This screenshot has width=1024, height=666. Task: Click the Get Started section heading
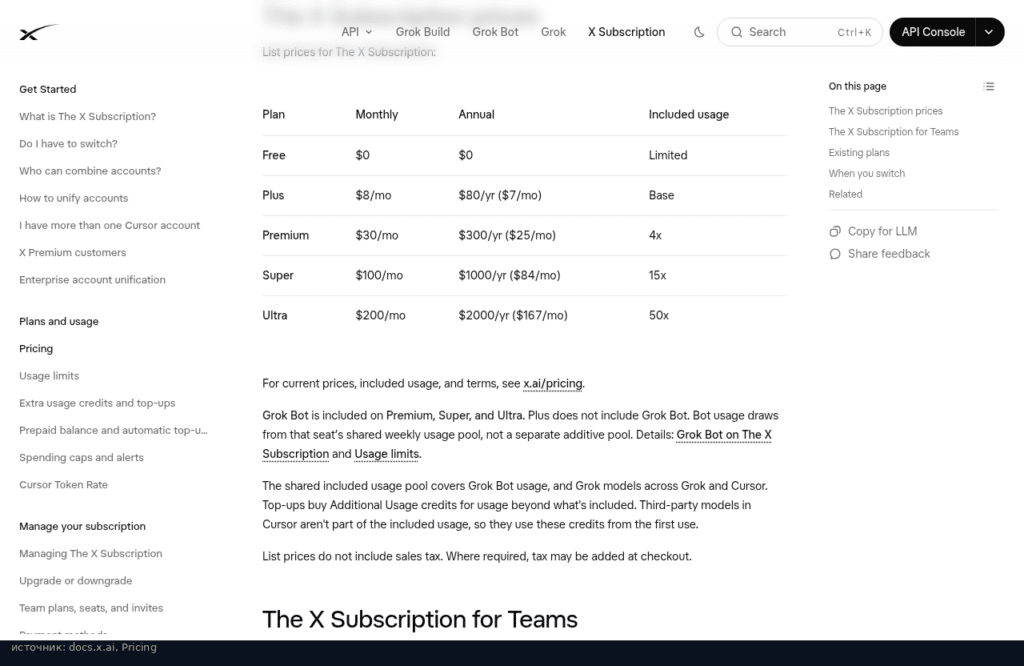48,89
